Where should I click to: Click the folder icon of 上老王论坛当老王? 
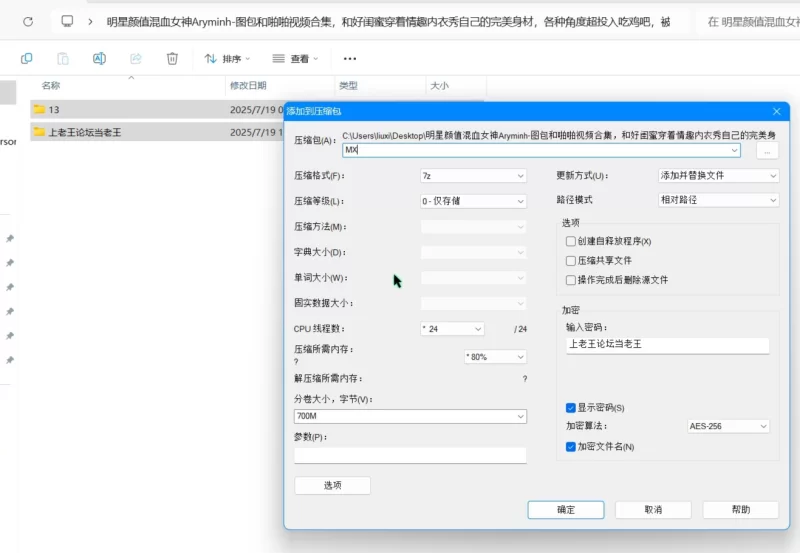[x=39, y=132]
